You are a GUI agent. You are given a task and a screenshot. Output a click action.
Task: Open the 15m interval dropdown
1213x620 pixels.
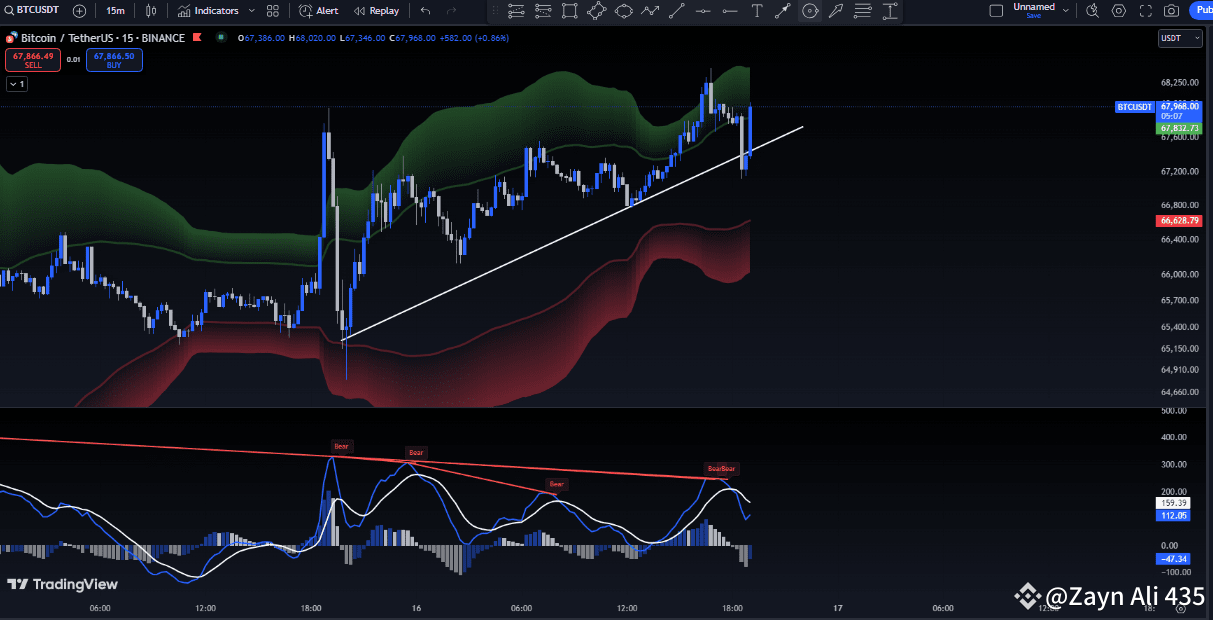click(x=115, y=11)
